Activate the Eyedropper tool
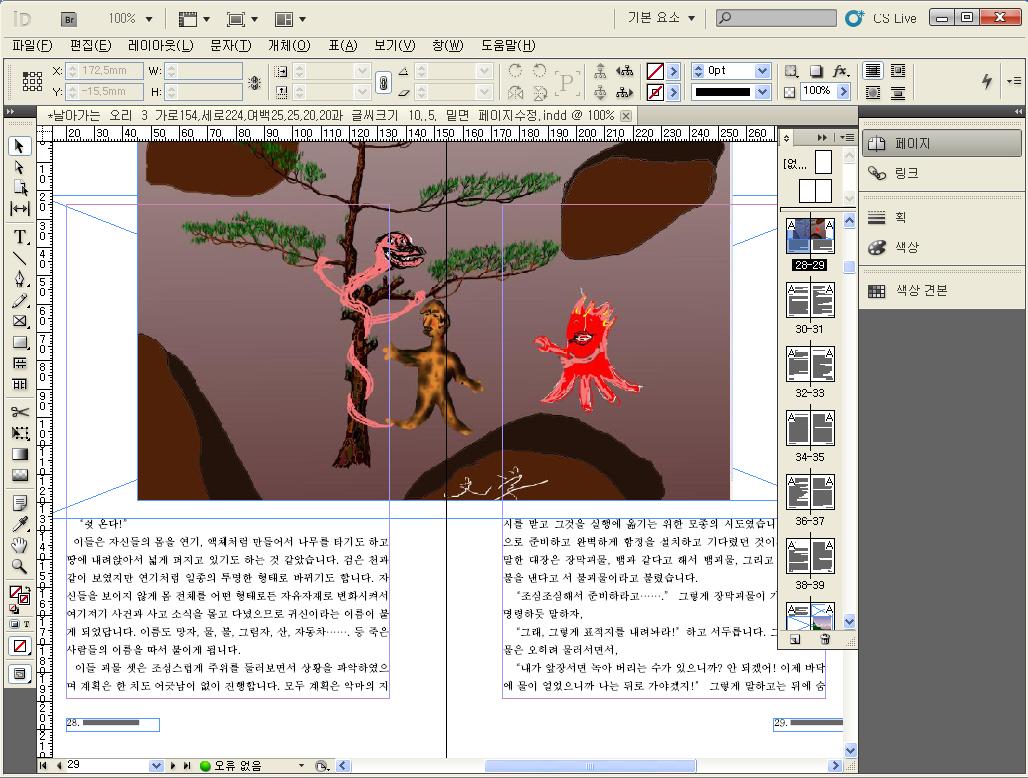The image size is (1028, 778). [19, 524]
